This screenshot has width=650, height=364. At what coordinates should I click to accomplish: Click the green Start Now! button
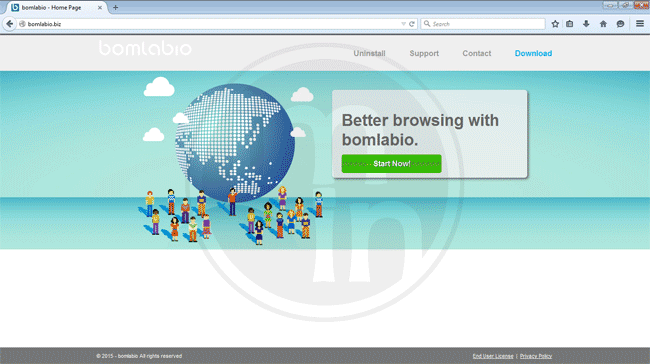coord(391,164)
